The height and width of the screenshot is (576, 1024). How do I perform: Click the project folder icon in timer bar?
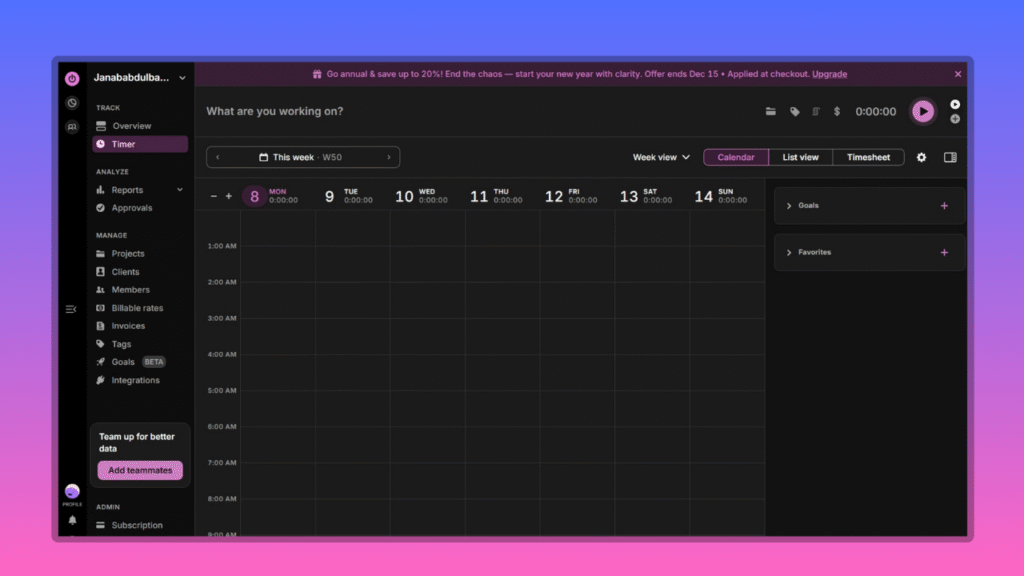(771, 112)
